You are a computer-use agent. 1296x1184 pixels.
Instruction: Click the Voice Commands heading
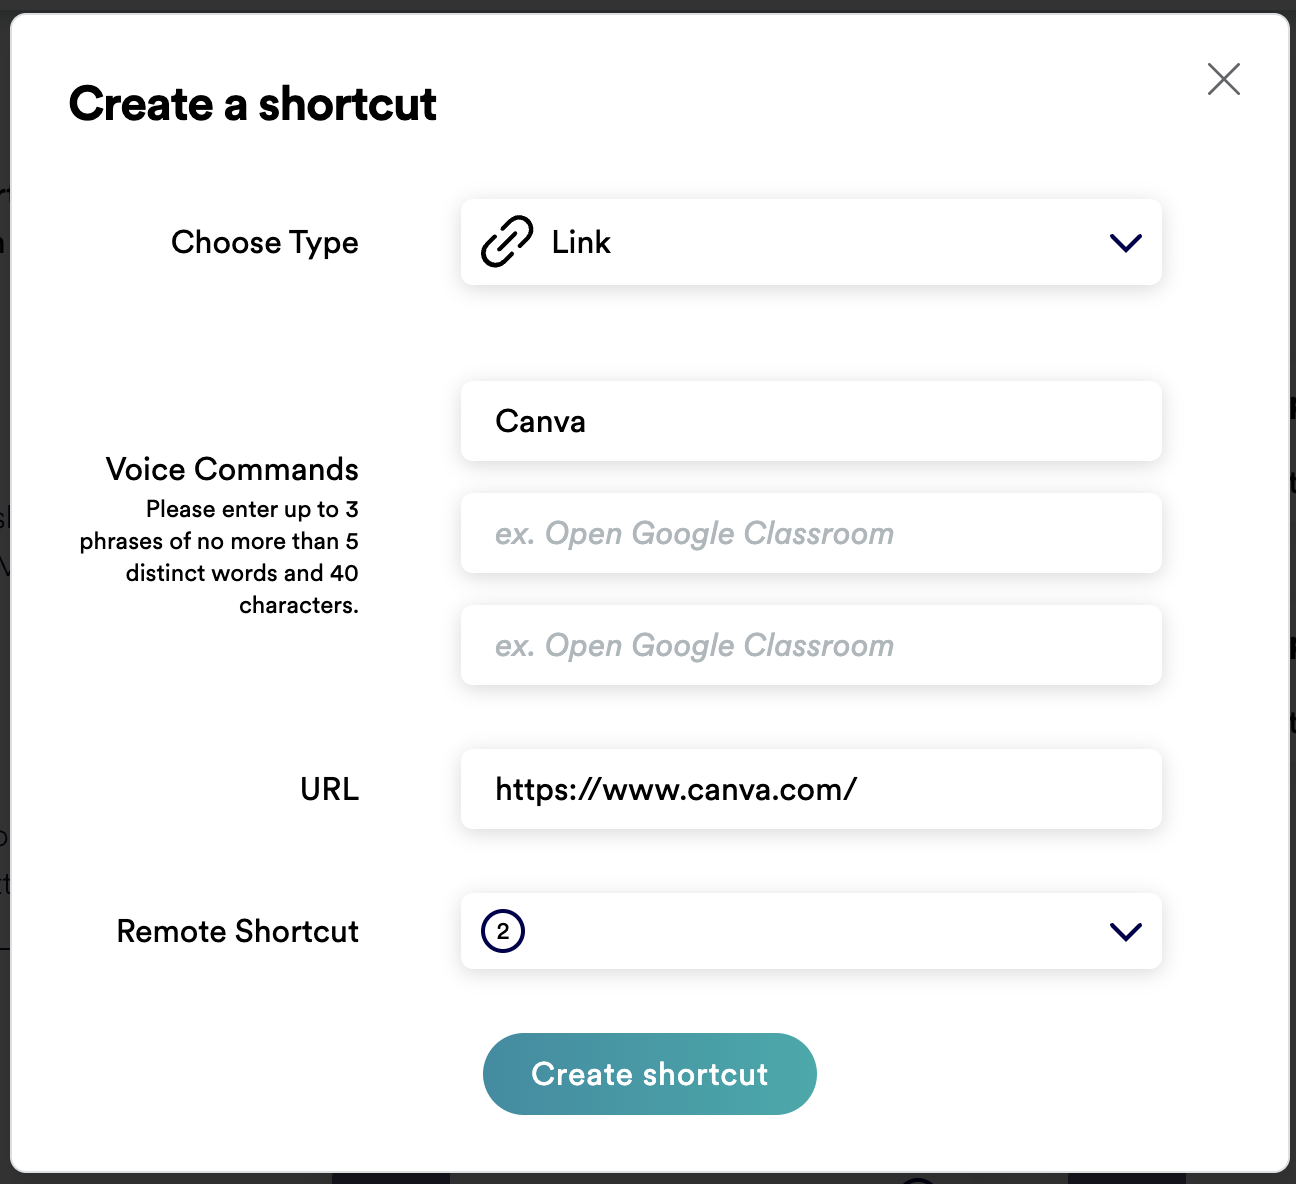[231, 468]
